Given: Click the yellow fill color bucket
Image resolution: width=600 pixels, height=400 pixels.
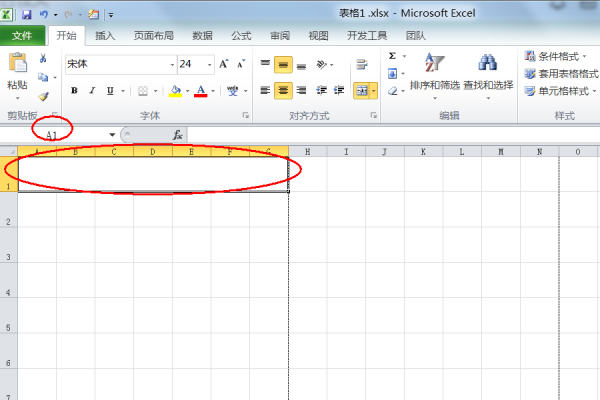Looking at the screenshot, I should 175,90.
